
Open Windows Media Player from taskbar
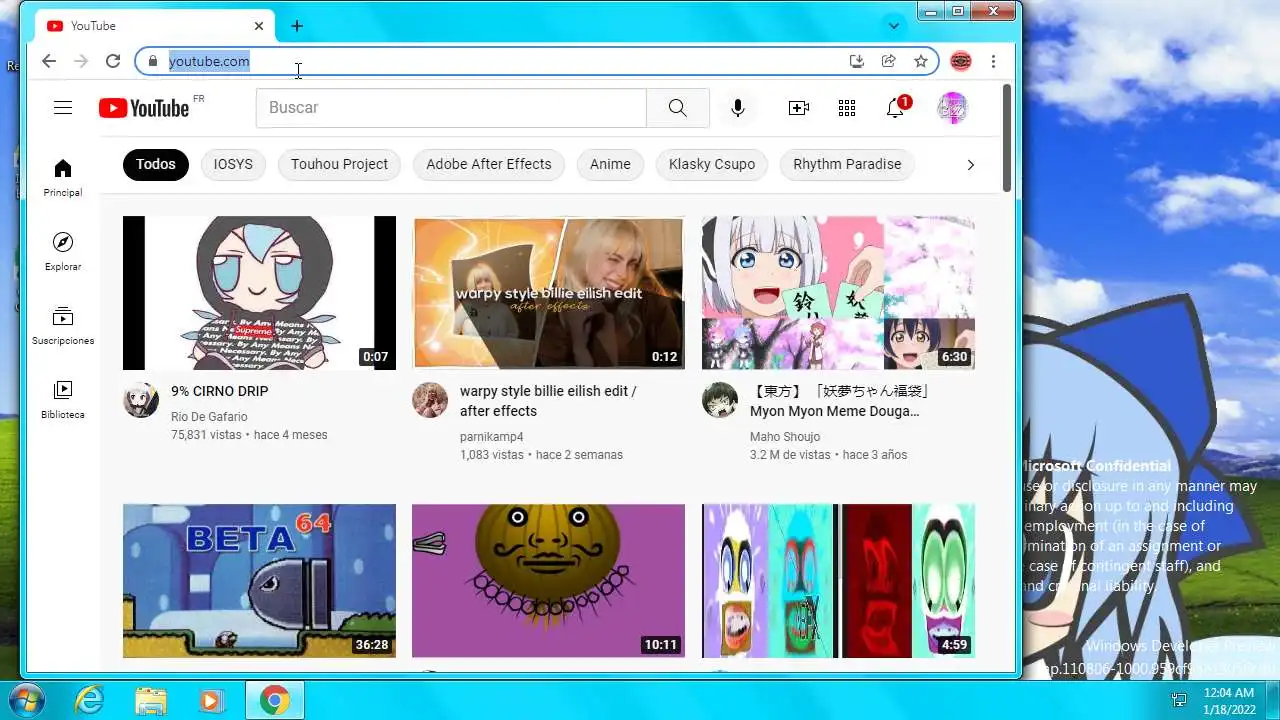click(x=211, y=700)
